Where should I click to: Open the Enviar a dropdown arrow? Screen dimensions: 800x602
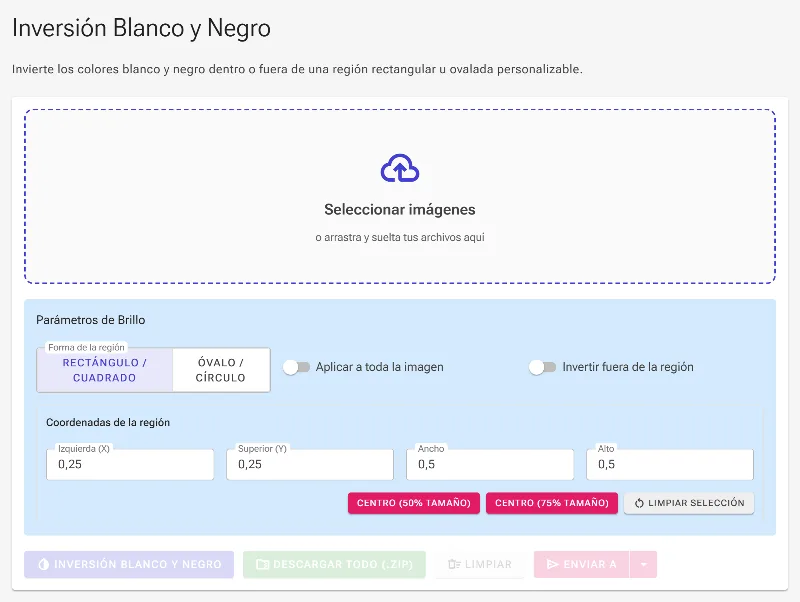(x=644, y=564)
